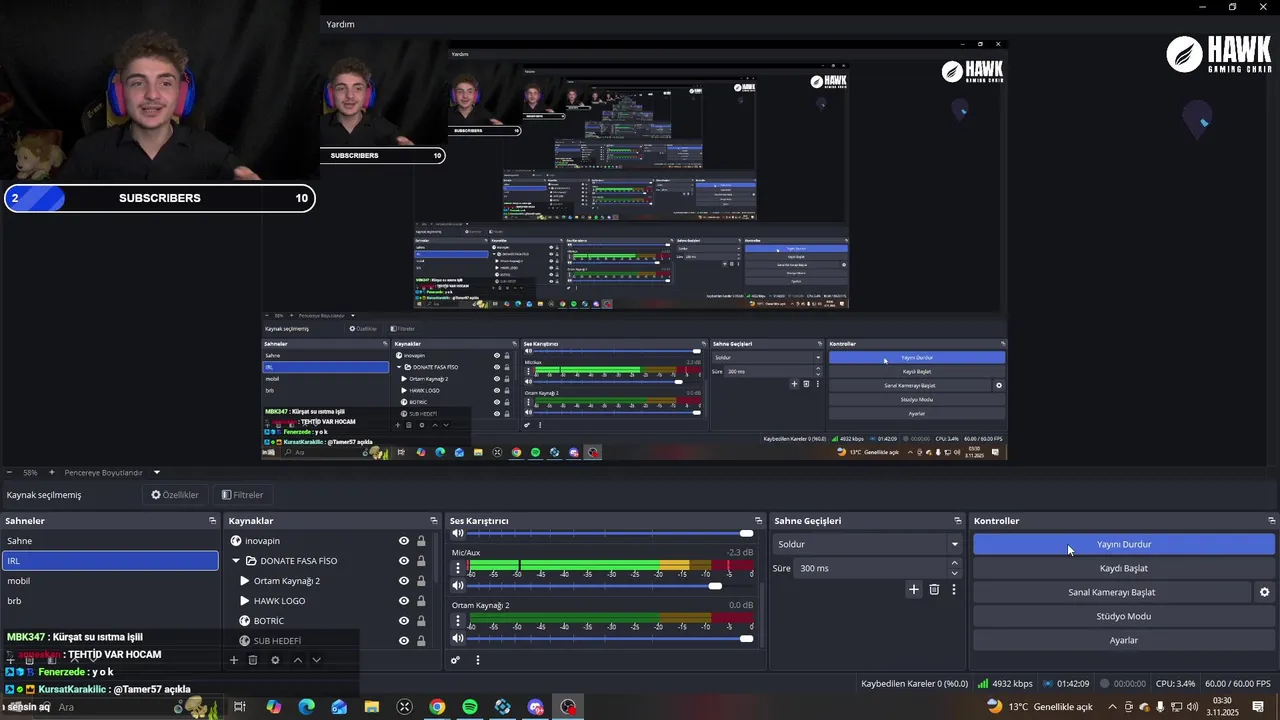Image resolution: width=1280 pixels, height=720 pixels.
Task: Move source up with the arrow icon
Action: tap(297, 660)
